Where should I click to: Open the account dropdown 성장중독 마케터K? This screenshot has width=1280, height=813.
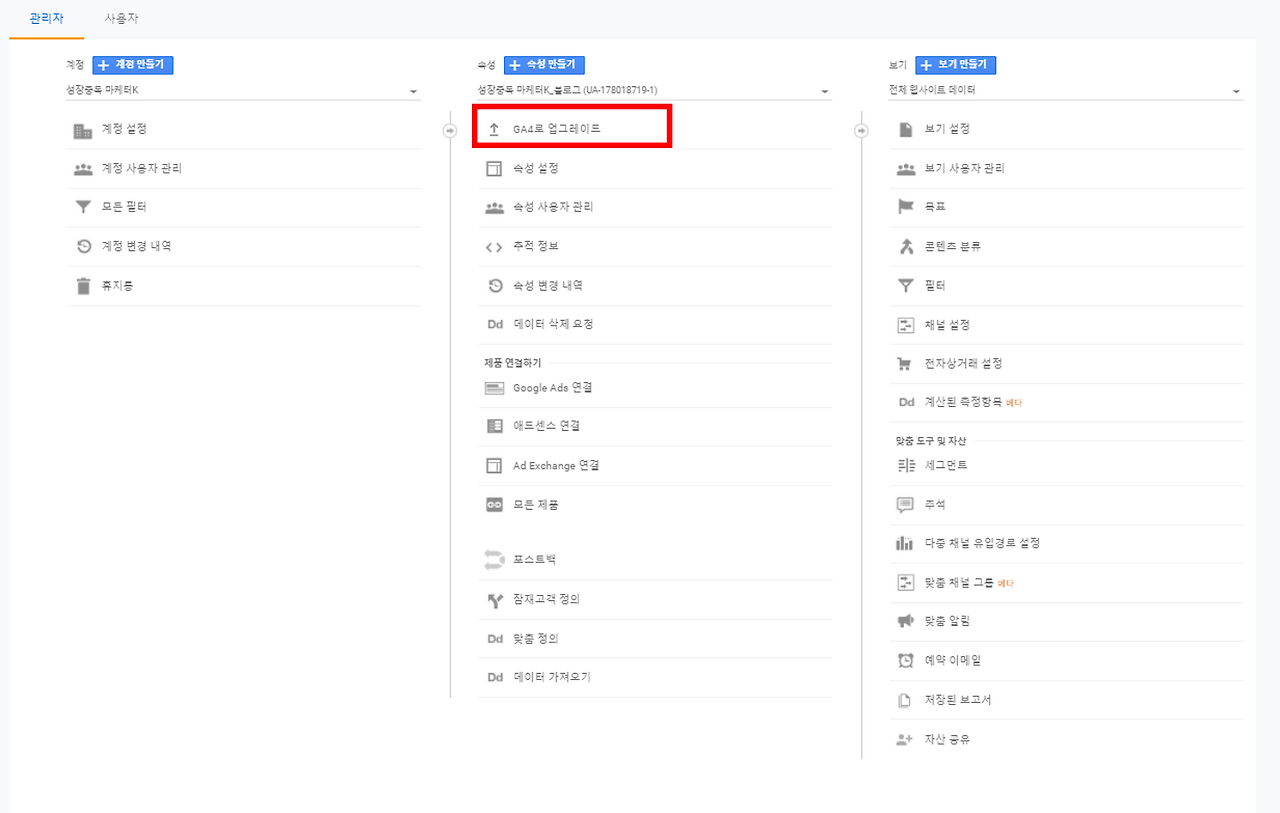click(x=243, y=91)
